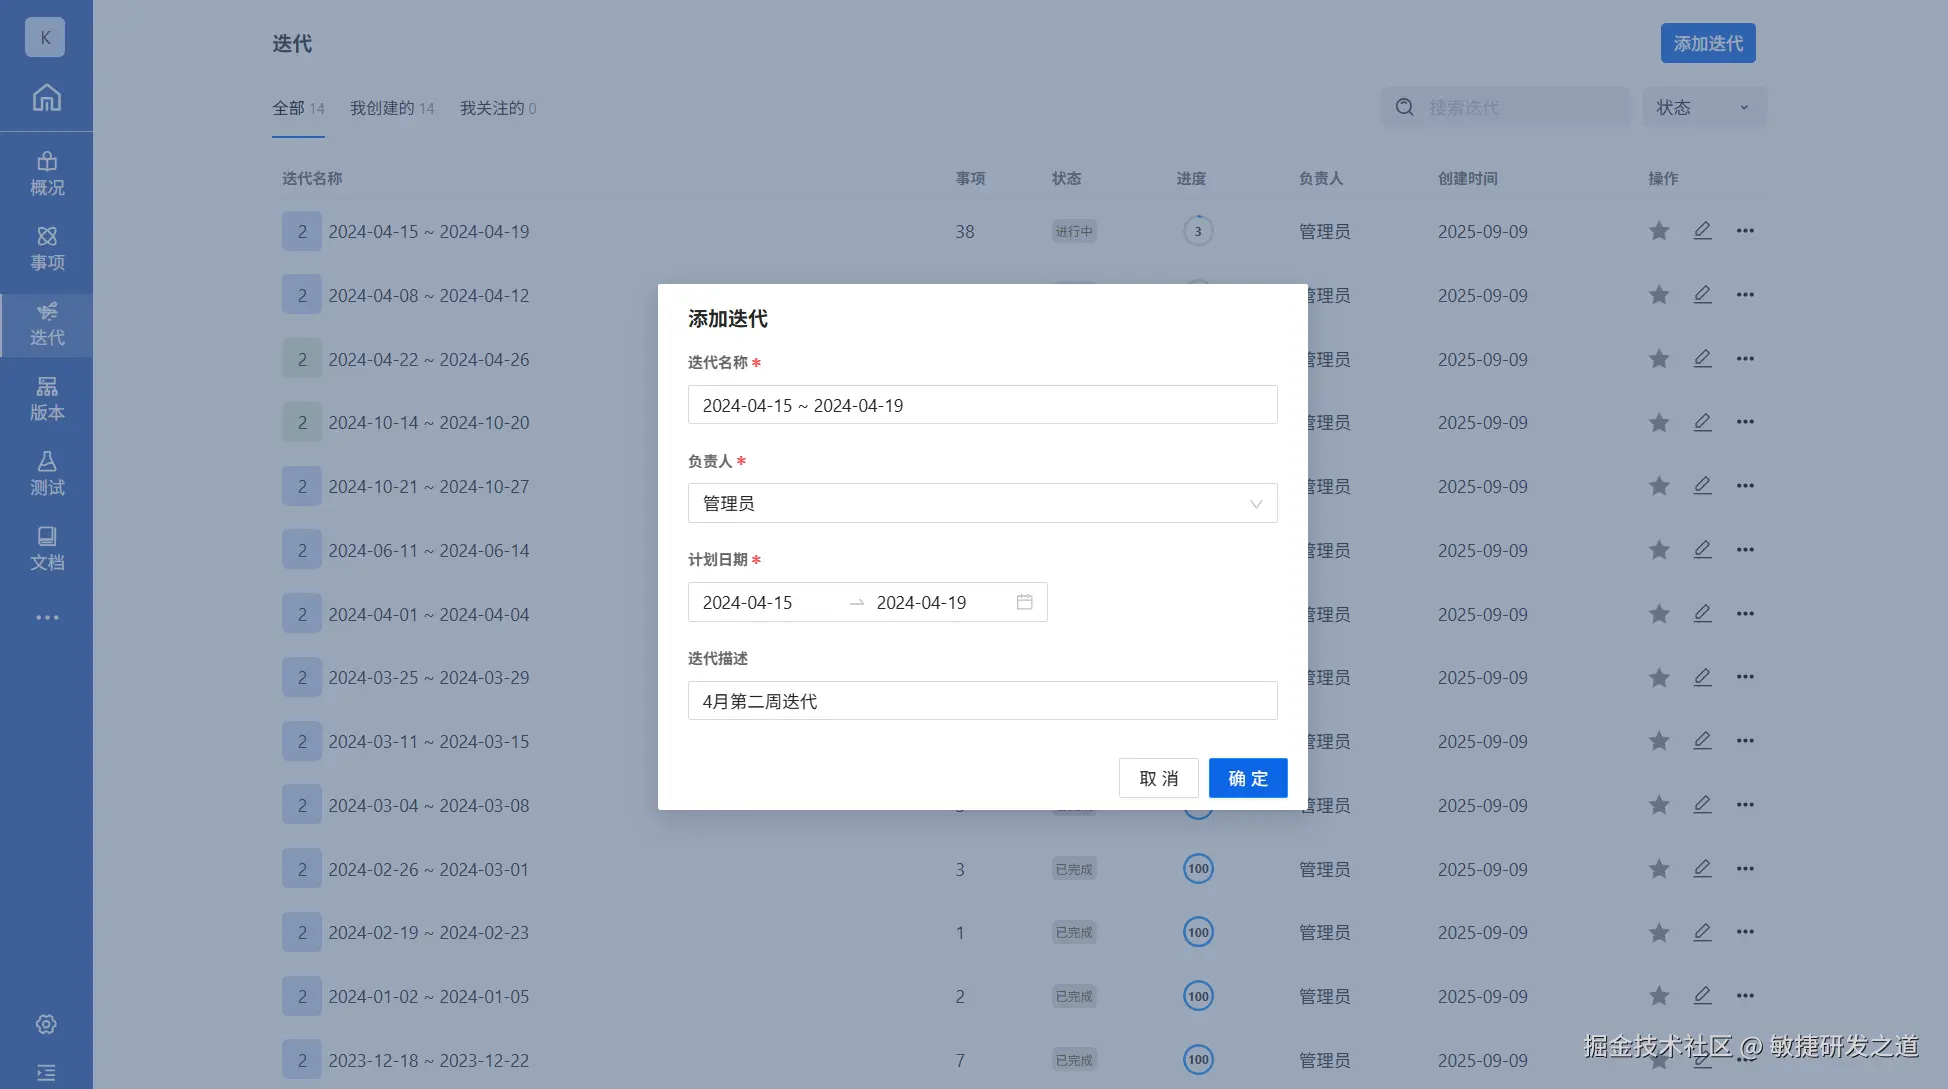The image size is (1948, 1089).
Task: Click the 迭代描述 description input field
Action: 982,701
